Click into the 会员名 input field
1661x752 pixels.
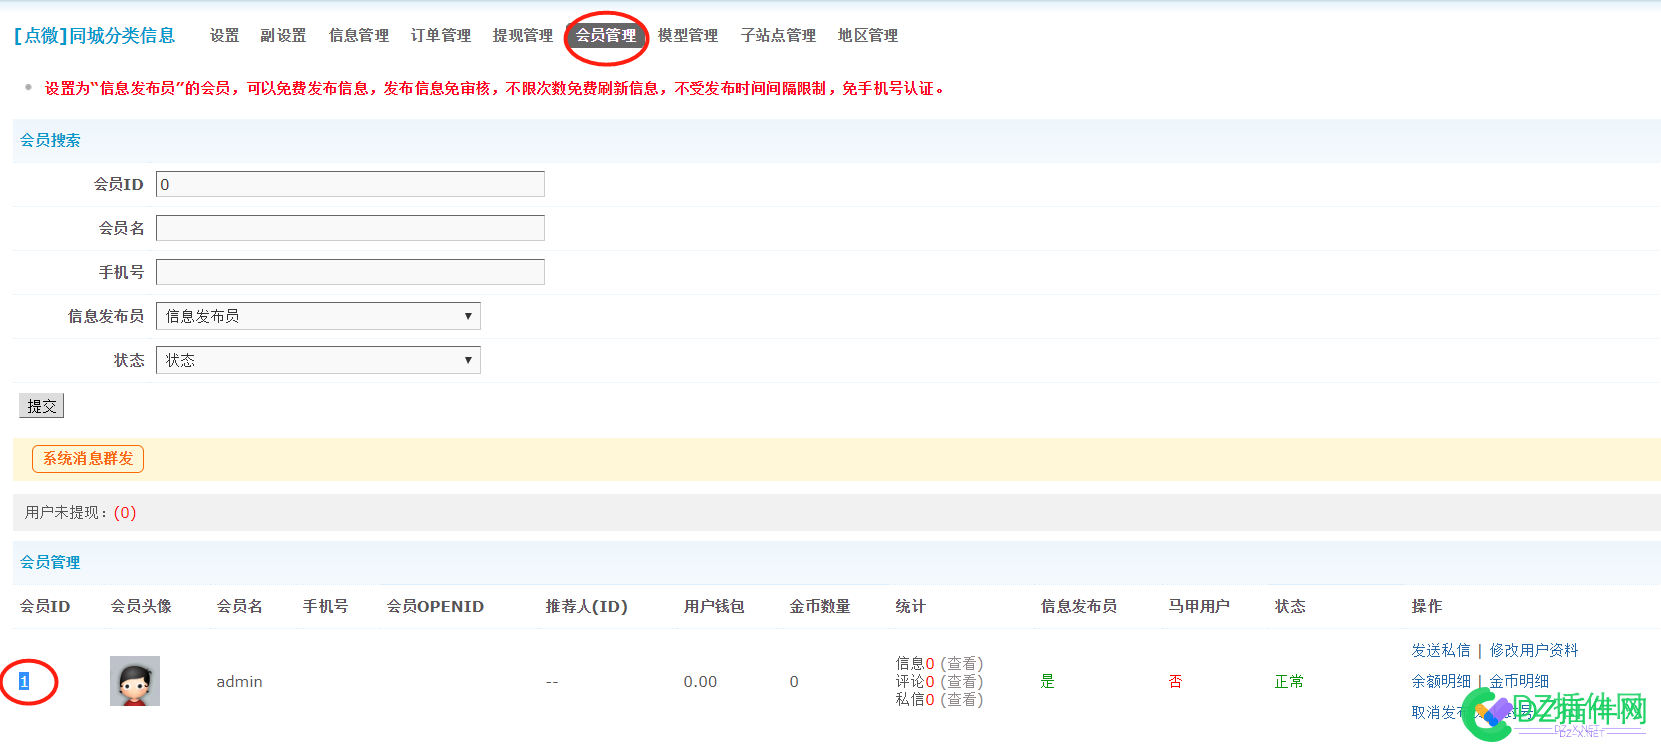350,228
